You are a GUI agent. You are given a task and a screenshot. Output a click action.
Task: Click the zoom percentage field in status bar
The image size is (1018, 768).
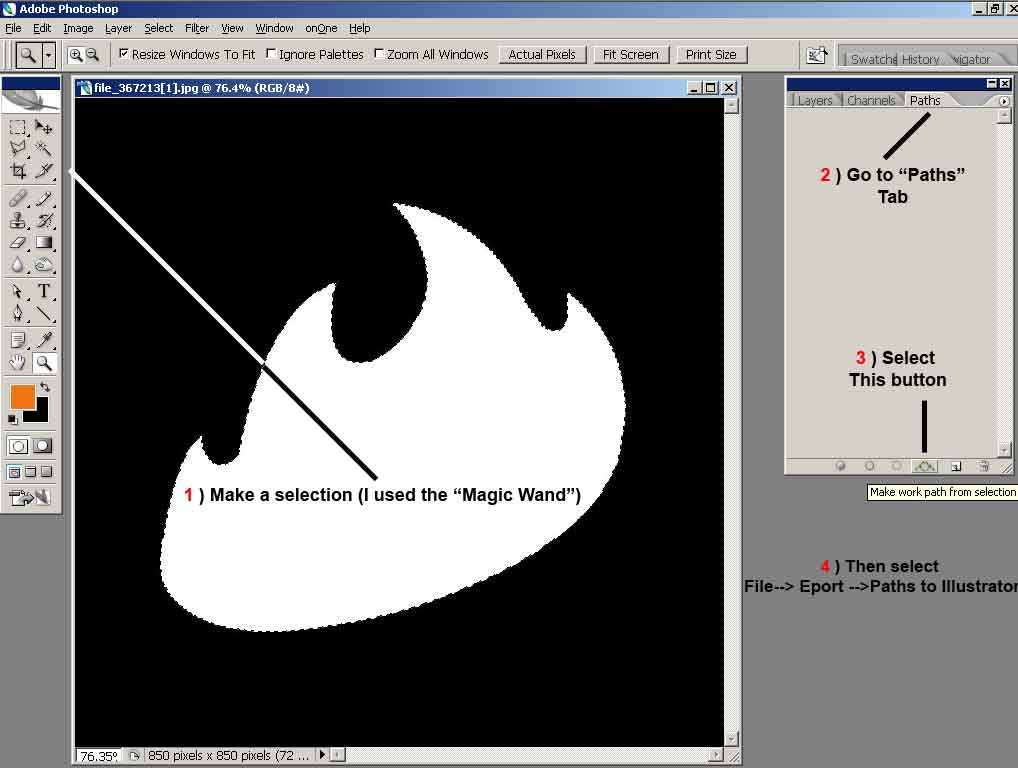click(98, 756)
